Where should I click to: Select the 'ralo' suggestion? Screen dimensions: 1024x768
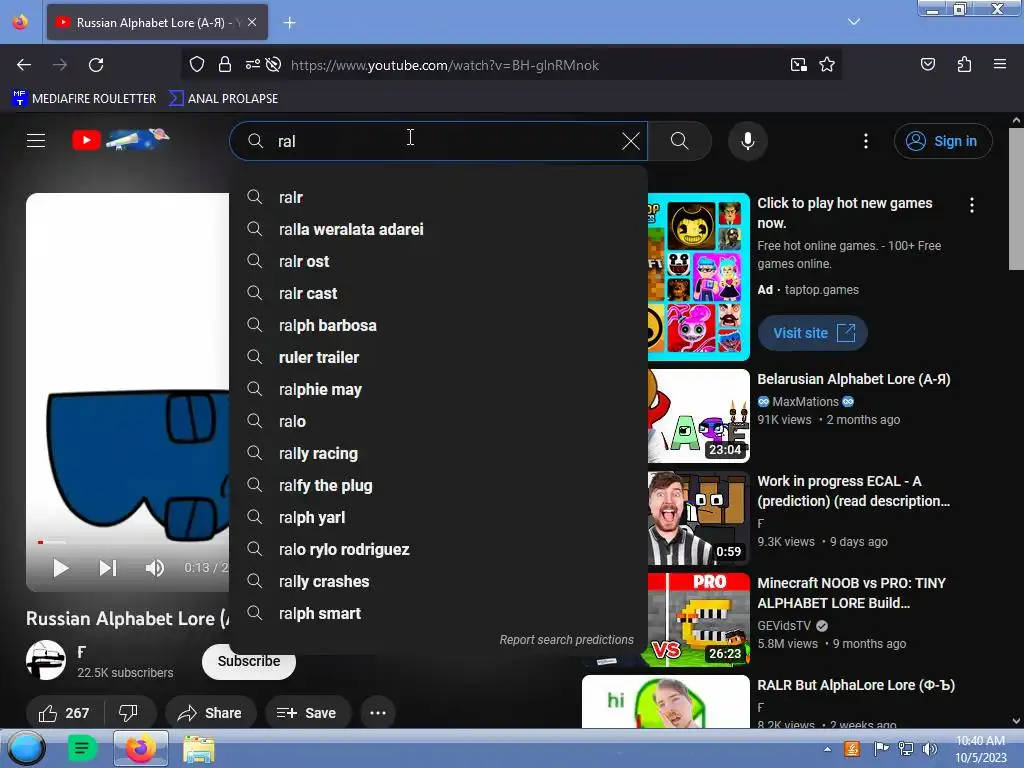438,421
